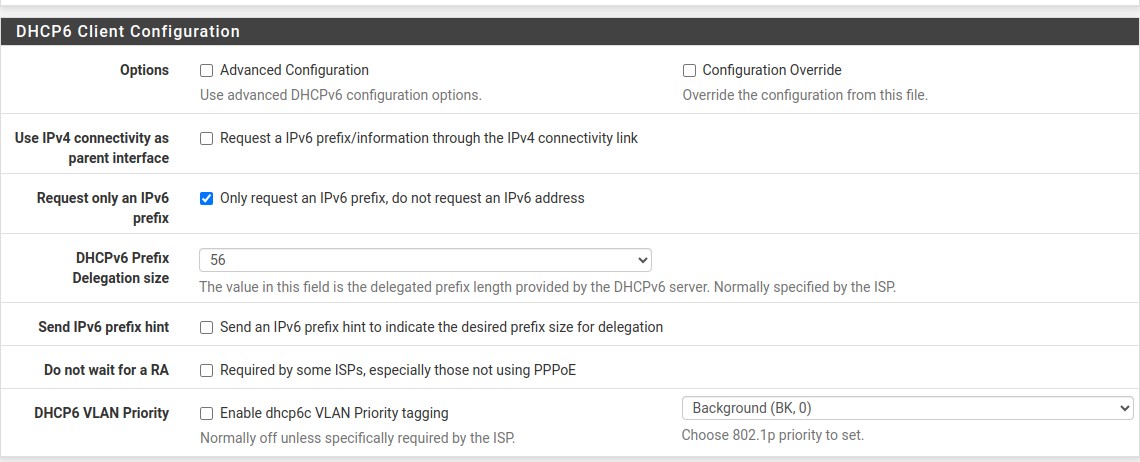The image size is (1140, 462).
Task: Uncheck the only-request-IPv6-prefix checkbox
Action: pos(207,199)
